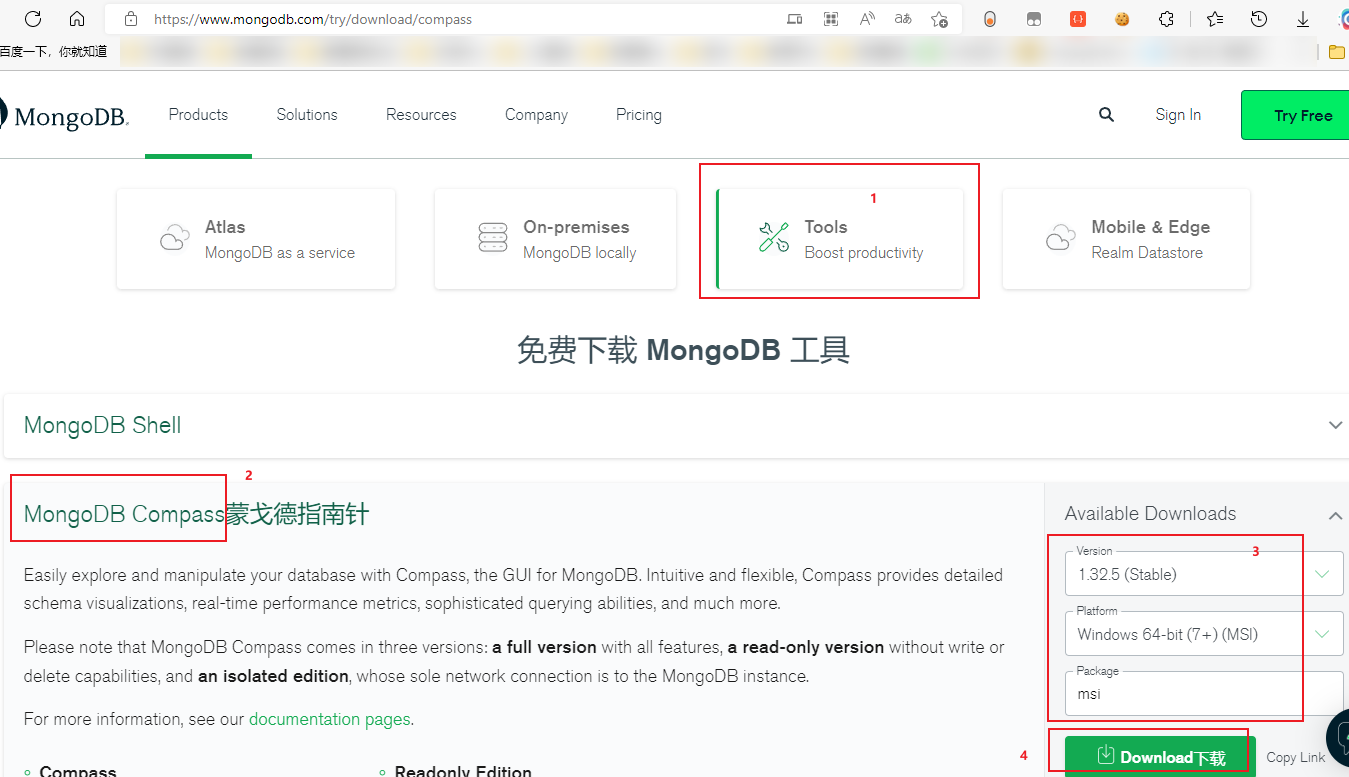The image size is (1349, 777).
Task: Go to the browser home page icon
Action: point(77,19)
